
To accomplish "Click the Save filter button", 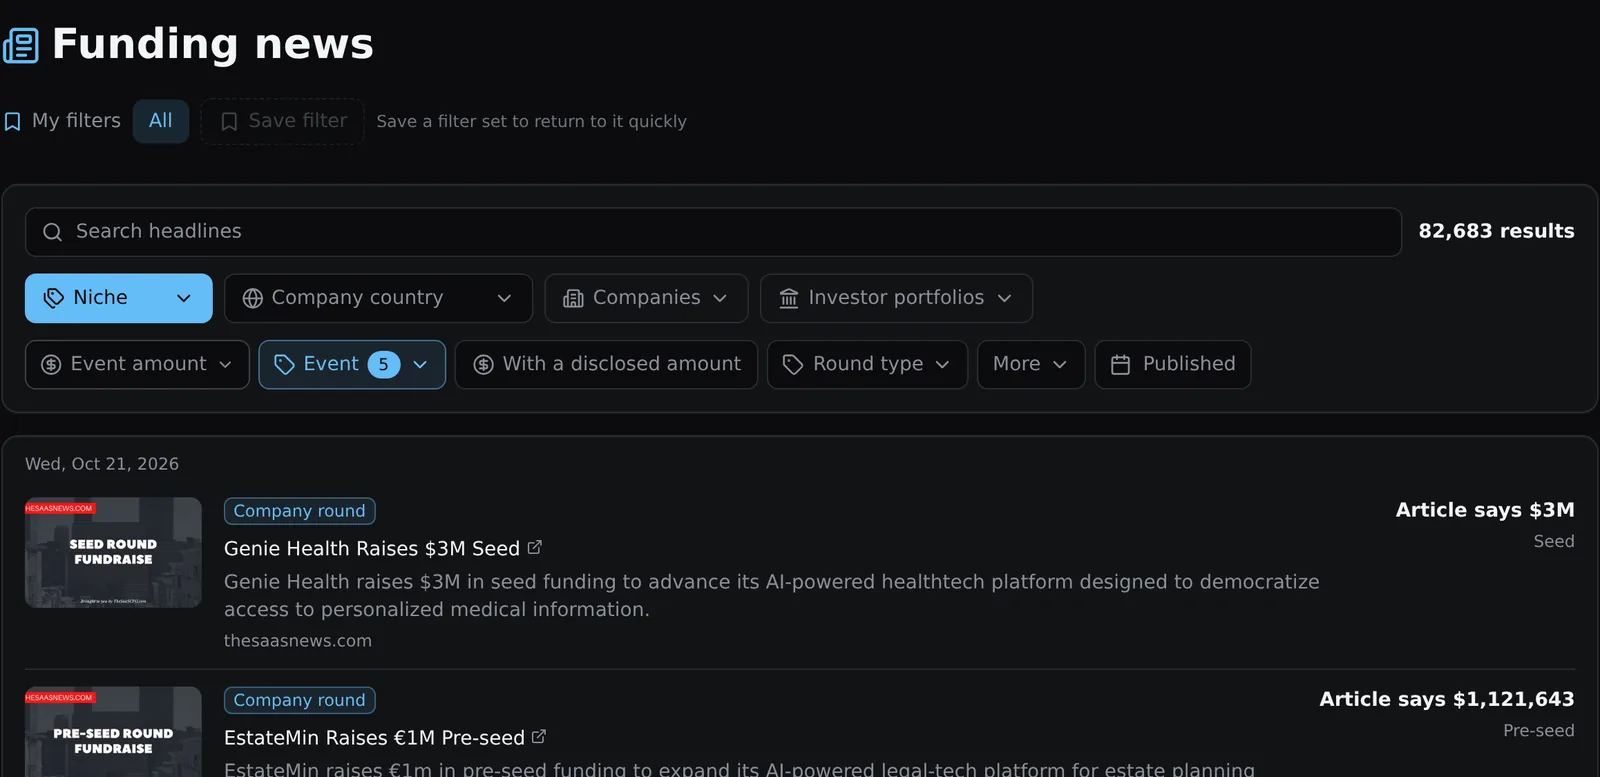I will pos(282,121).
